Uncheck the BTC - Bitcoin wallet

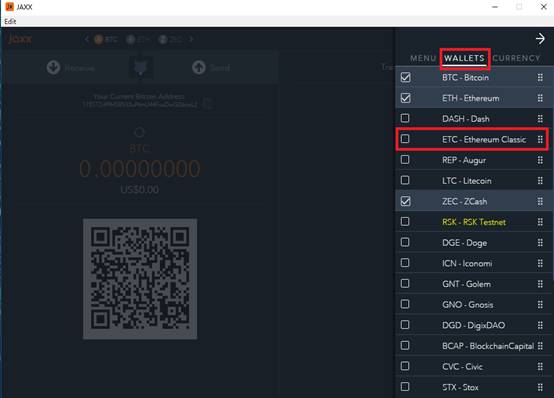pyautogui.click(x=405, y=77)
